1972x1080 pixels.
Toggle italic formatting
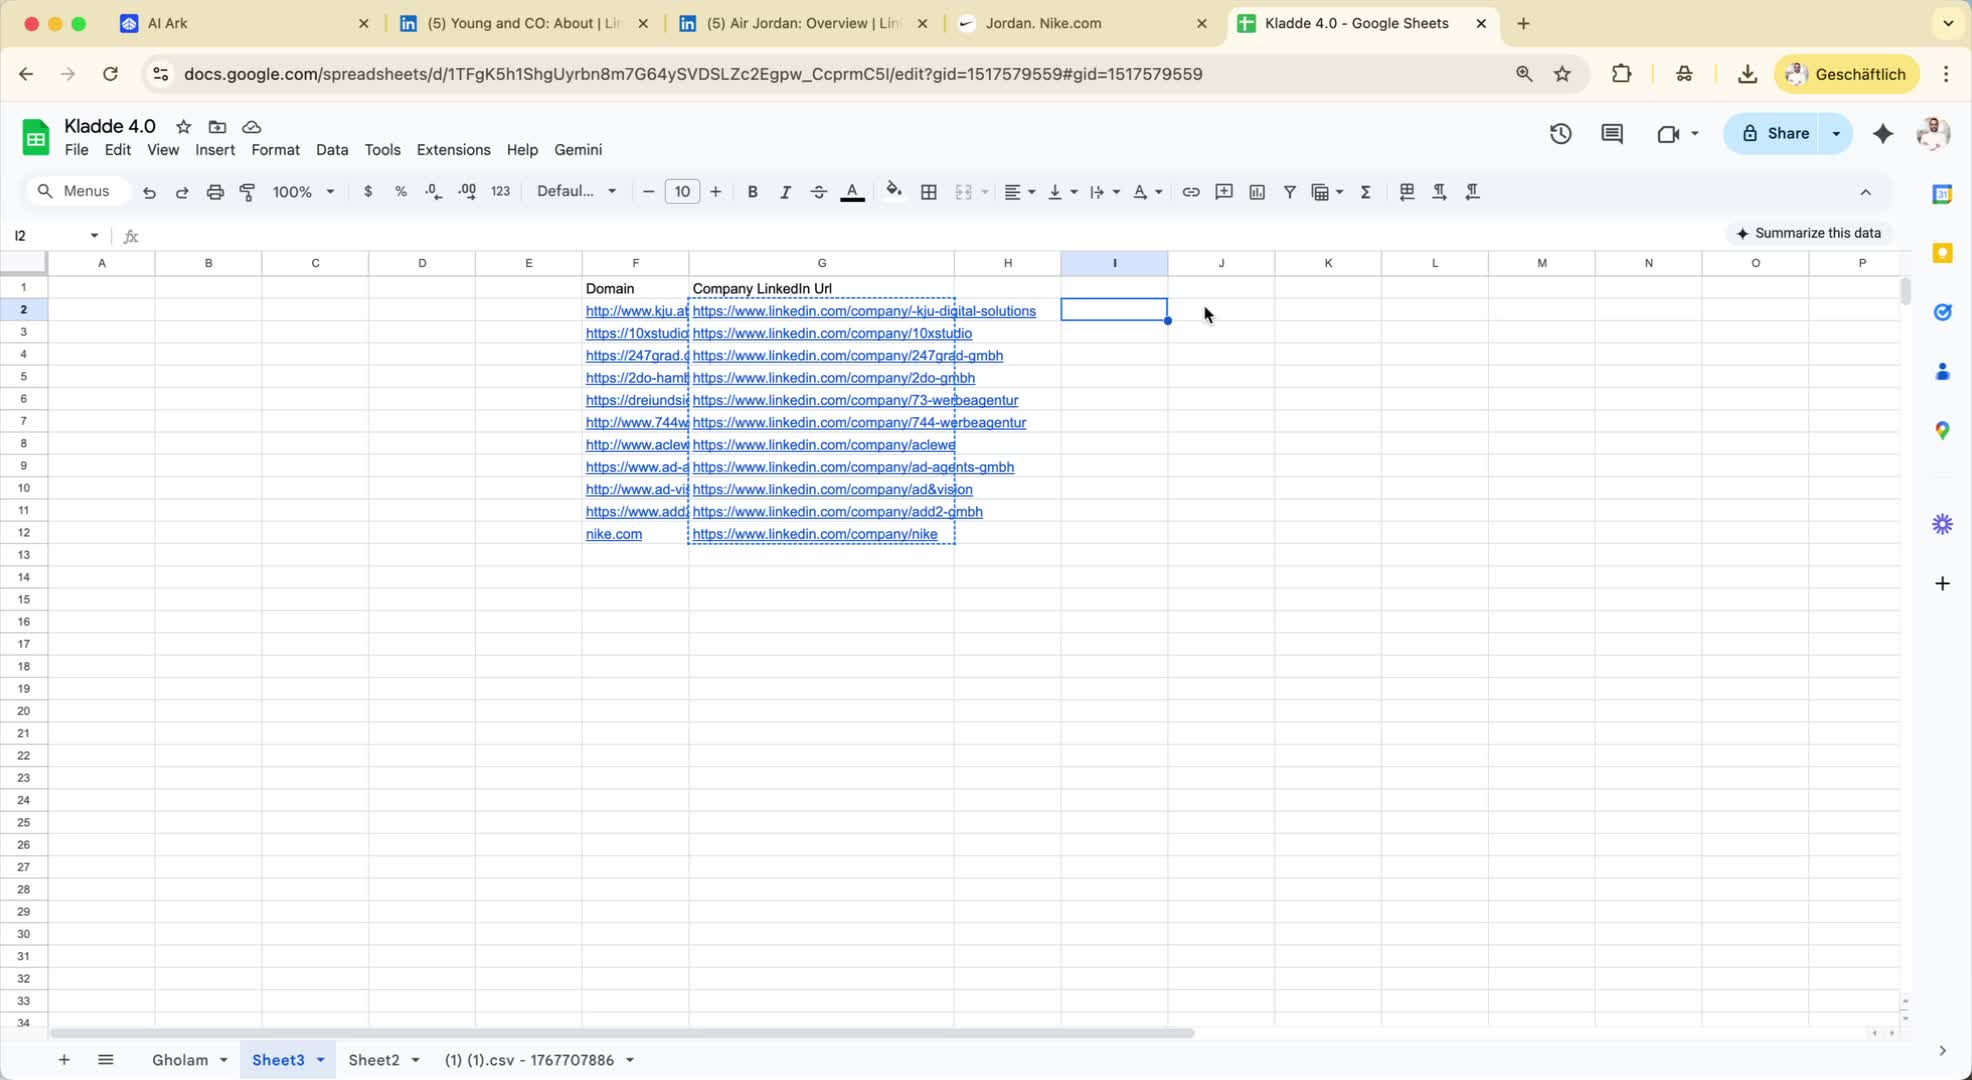pos(785,192)
